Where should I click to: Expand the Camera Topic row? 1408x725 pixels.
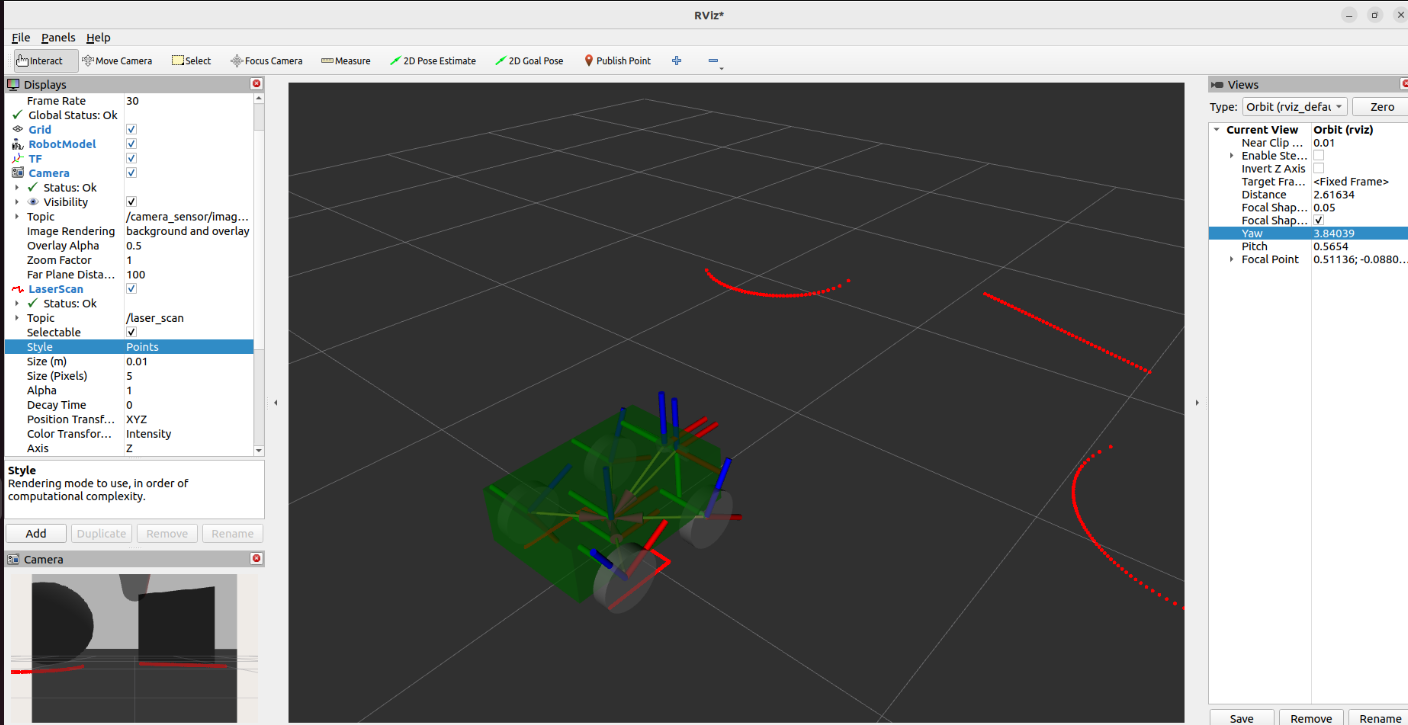(17, 217)
